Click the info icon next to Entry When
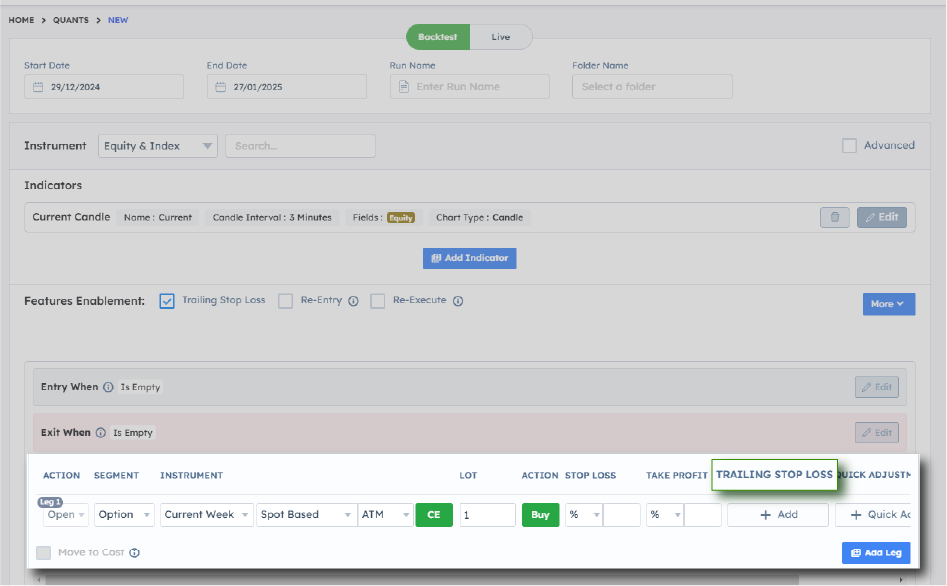 point(108,387)
